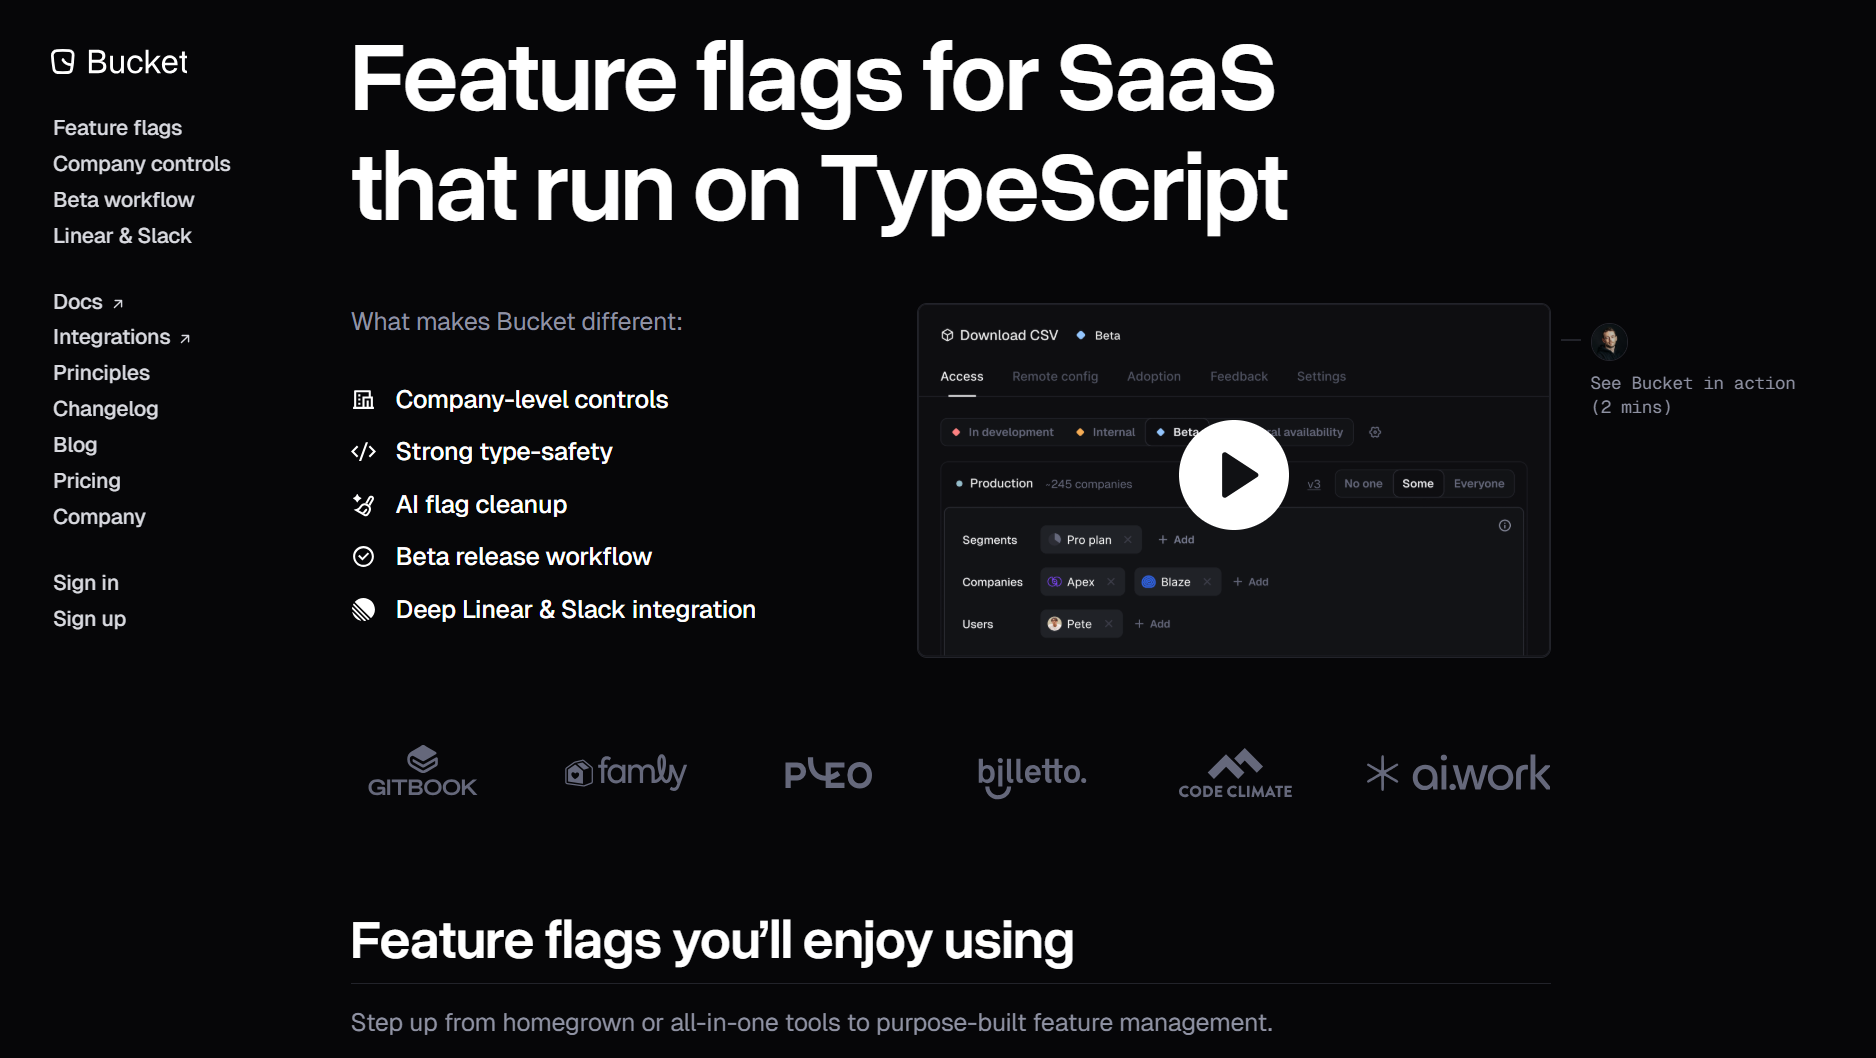Viewport: 1876px width, 1058px height.
Task: Click the ai.work logo
Action: [1458, 773]
